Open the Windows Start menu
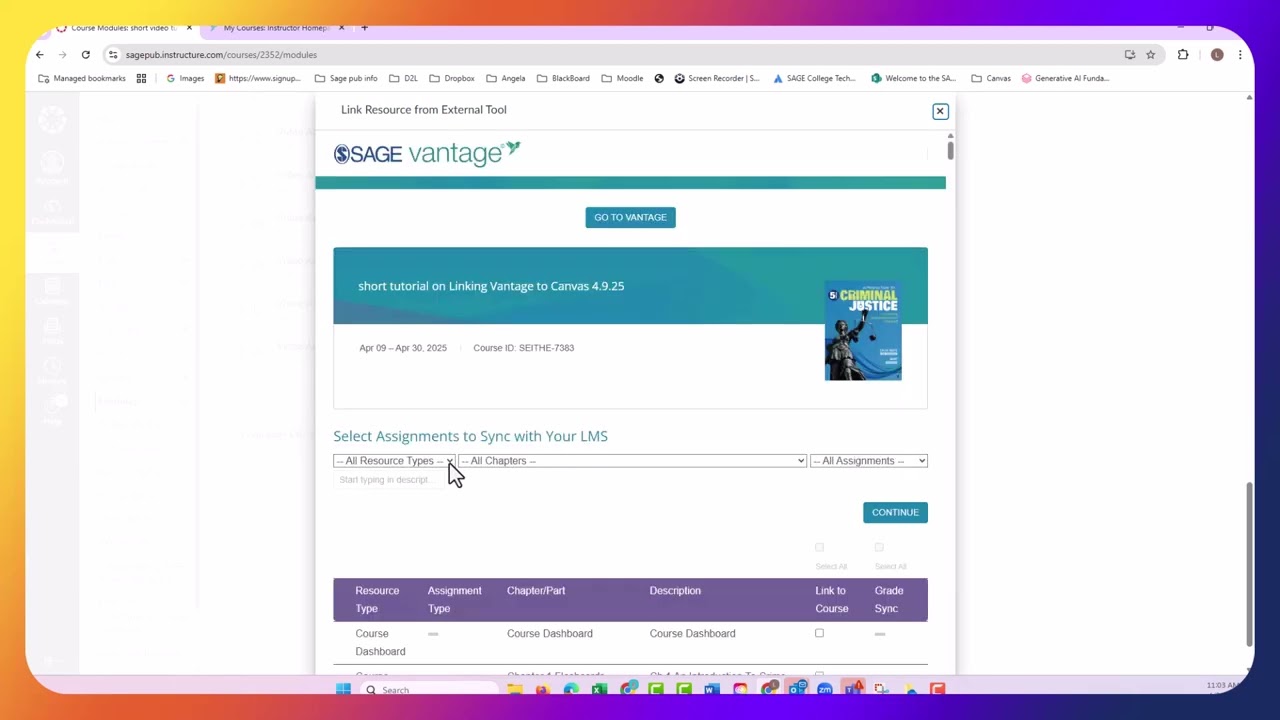 coord(343,690)
